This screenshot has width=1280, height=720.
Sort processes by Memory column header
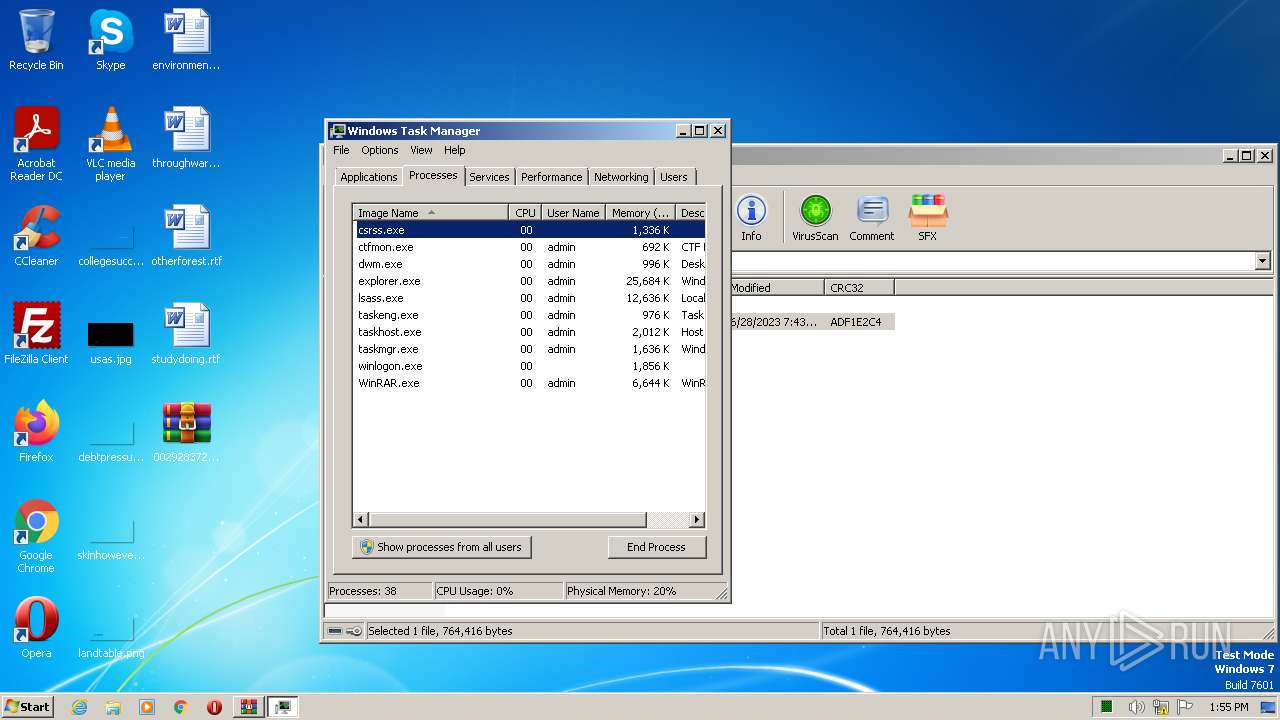coord(641,212)
